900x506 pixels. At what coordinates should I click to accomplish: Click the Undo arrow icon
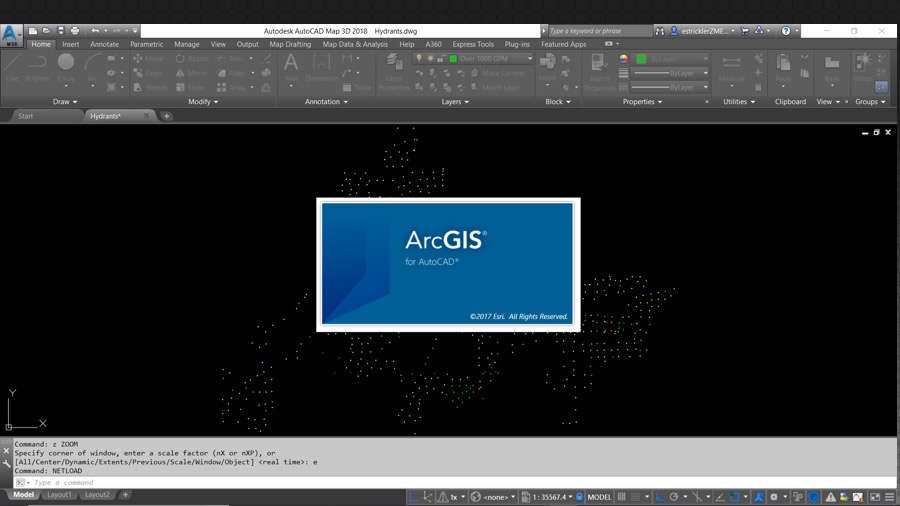click(95, 31)
